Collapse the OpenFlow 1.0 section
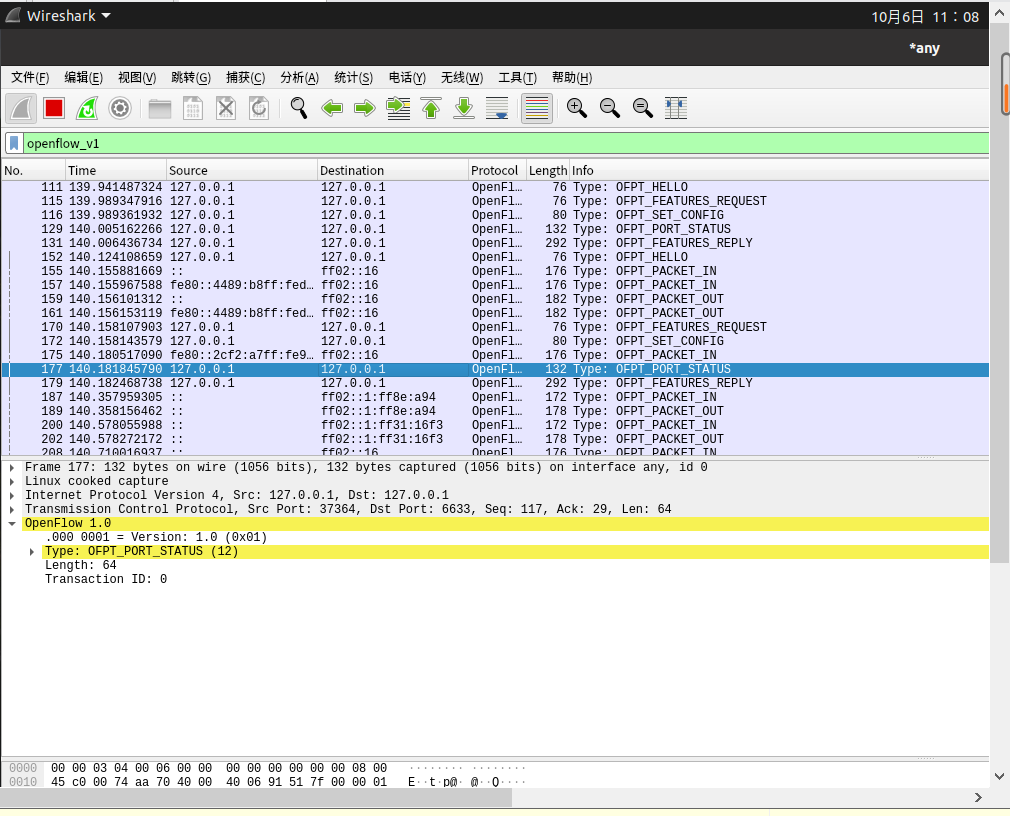 click(x=12, y=523)
